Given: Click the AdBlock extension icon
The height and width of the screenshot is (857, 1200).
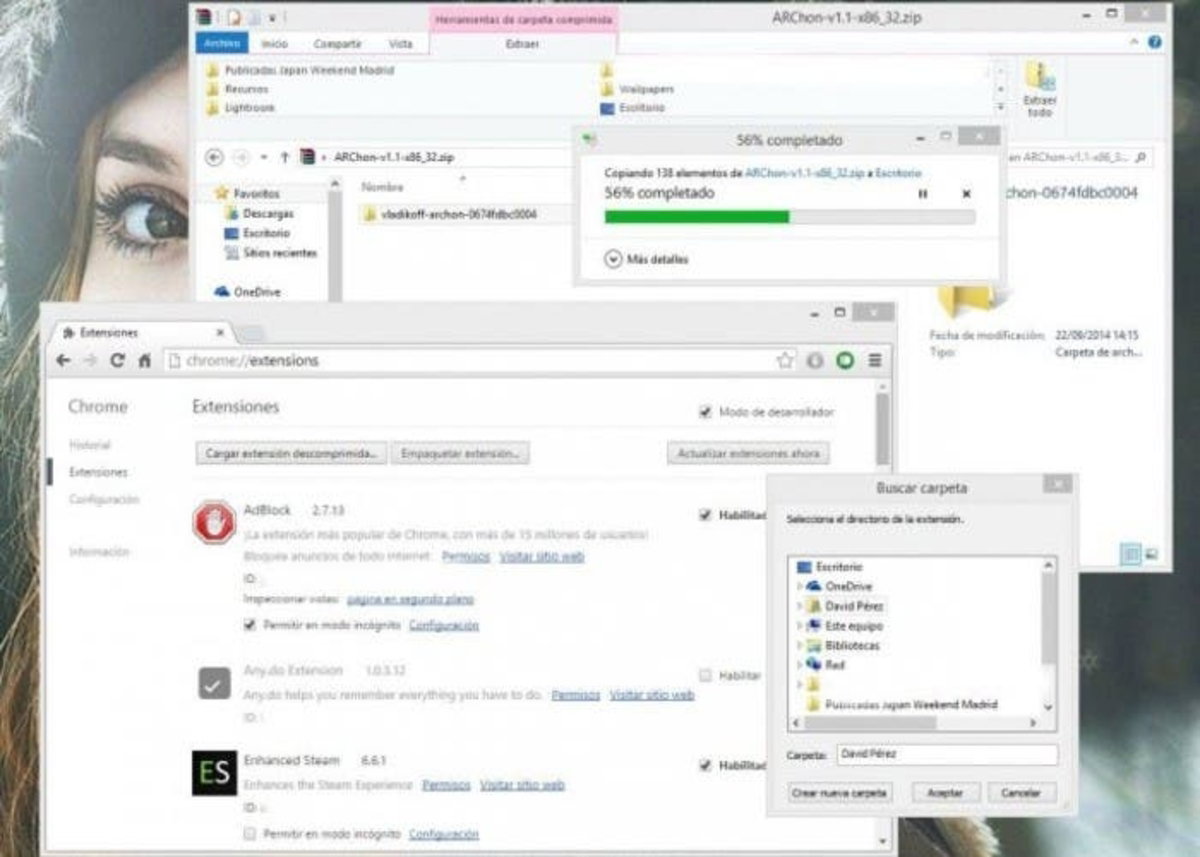Looking at the screenshot, I should click(214, 522).
